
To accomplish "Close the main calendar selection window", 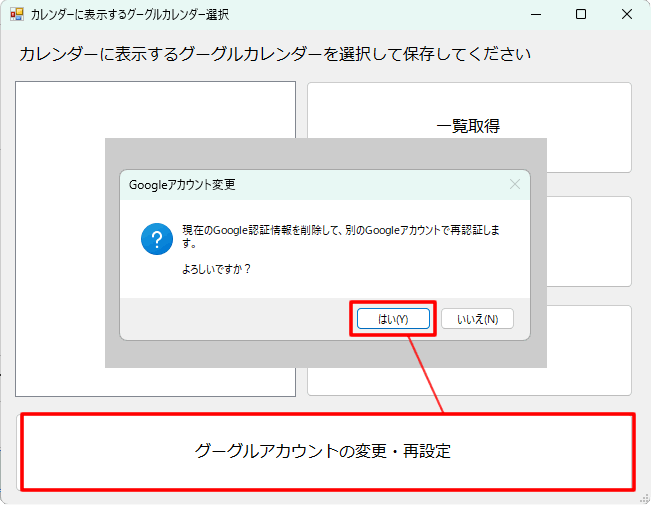I will pos(628,15).
